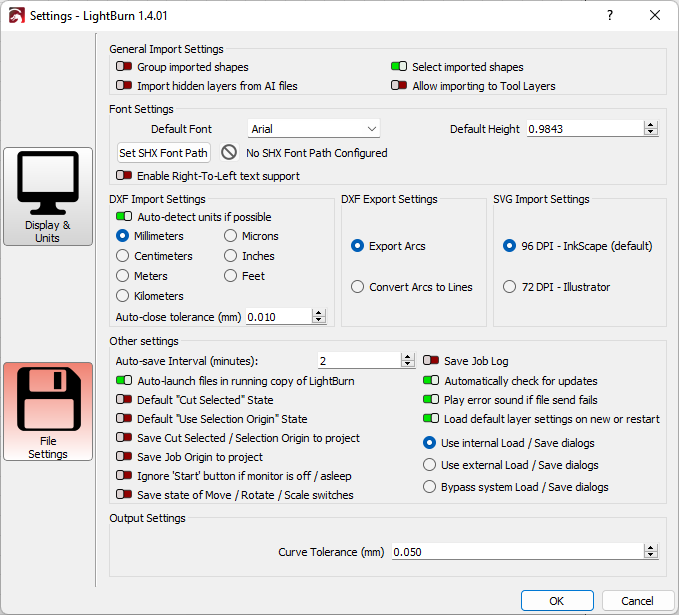Image resolution: width=679 pixels, height=615 pixels.
Task: Click the Default Height input field
Action: click(585, 129)
